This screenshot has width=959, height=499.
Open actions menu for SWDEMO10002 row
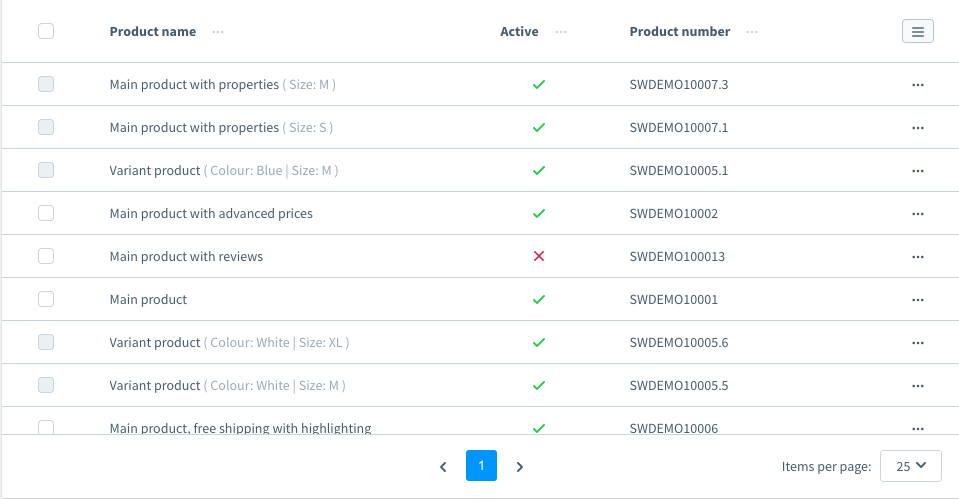tap(917, 214)
